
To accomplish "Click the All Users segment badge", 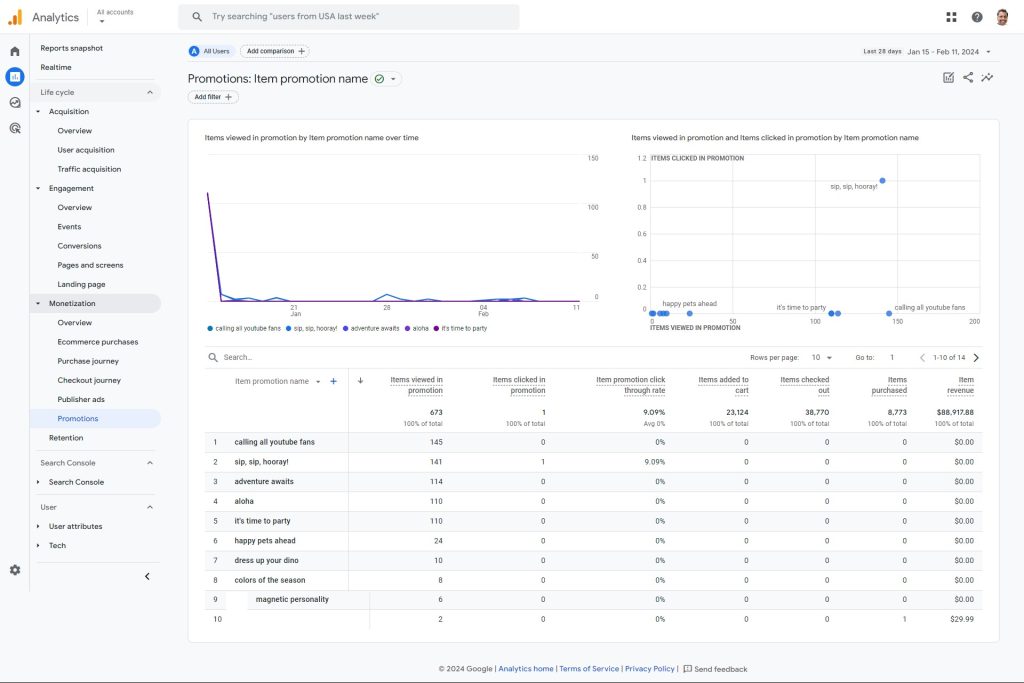I will (x=210, y=51).
